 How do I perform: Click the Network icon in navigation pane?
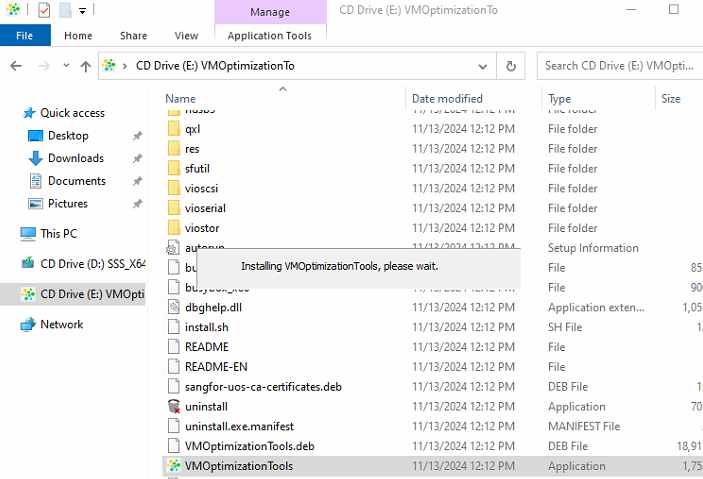(x=27, y=324)
